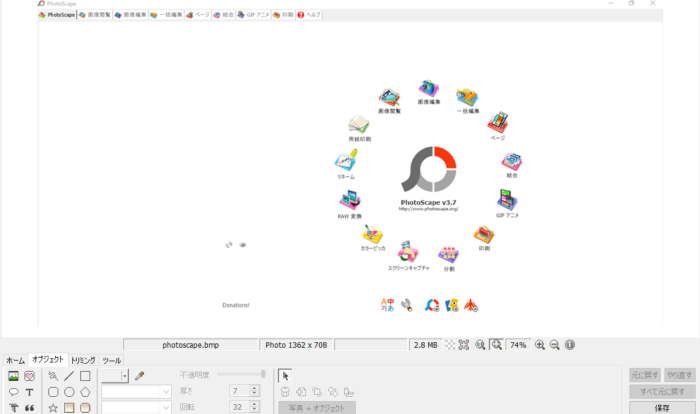The image size is (700, 414).
Task: Select the pentagon shape tool
Action: click(85, 392)
